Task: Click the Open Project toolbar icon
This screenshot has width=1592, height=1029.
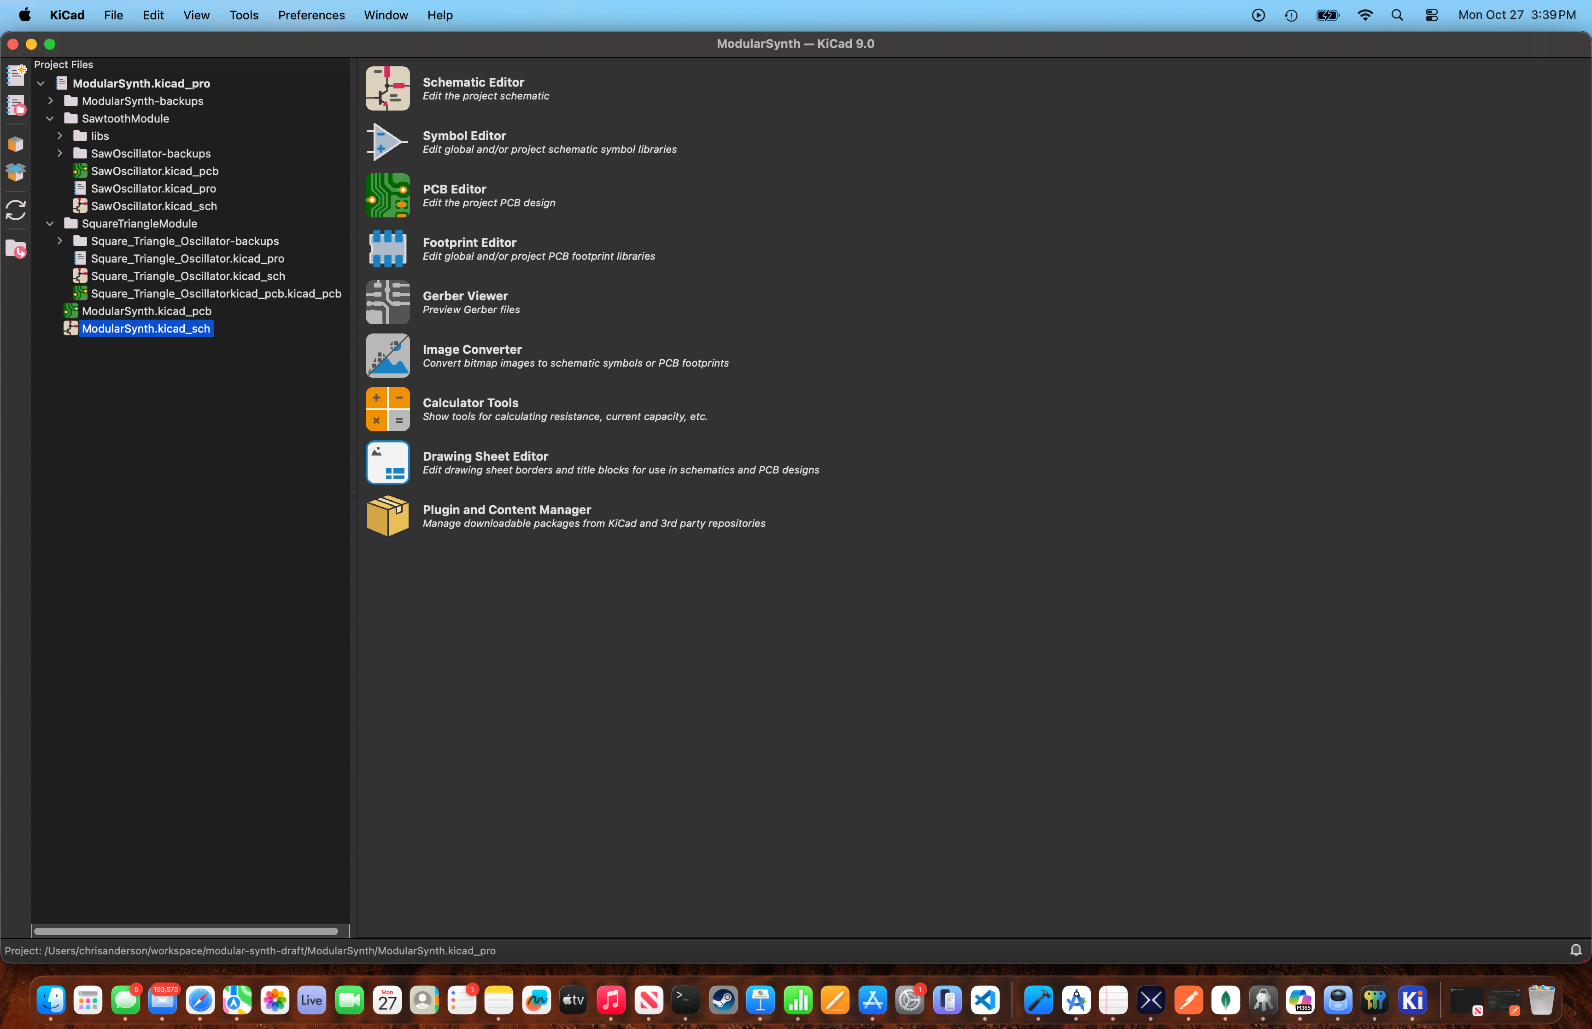Action: pos(16,106)
